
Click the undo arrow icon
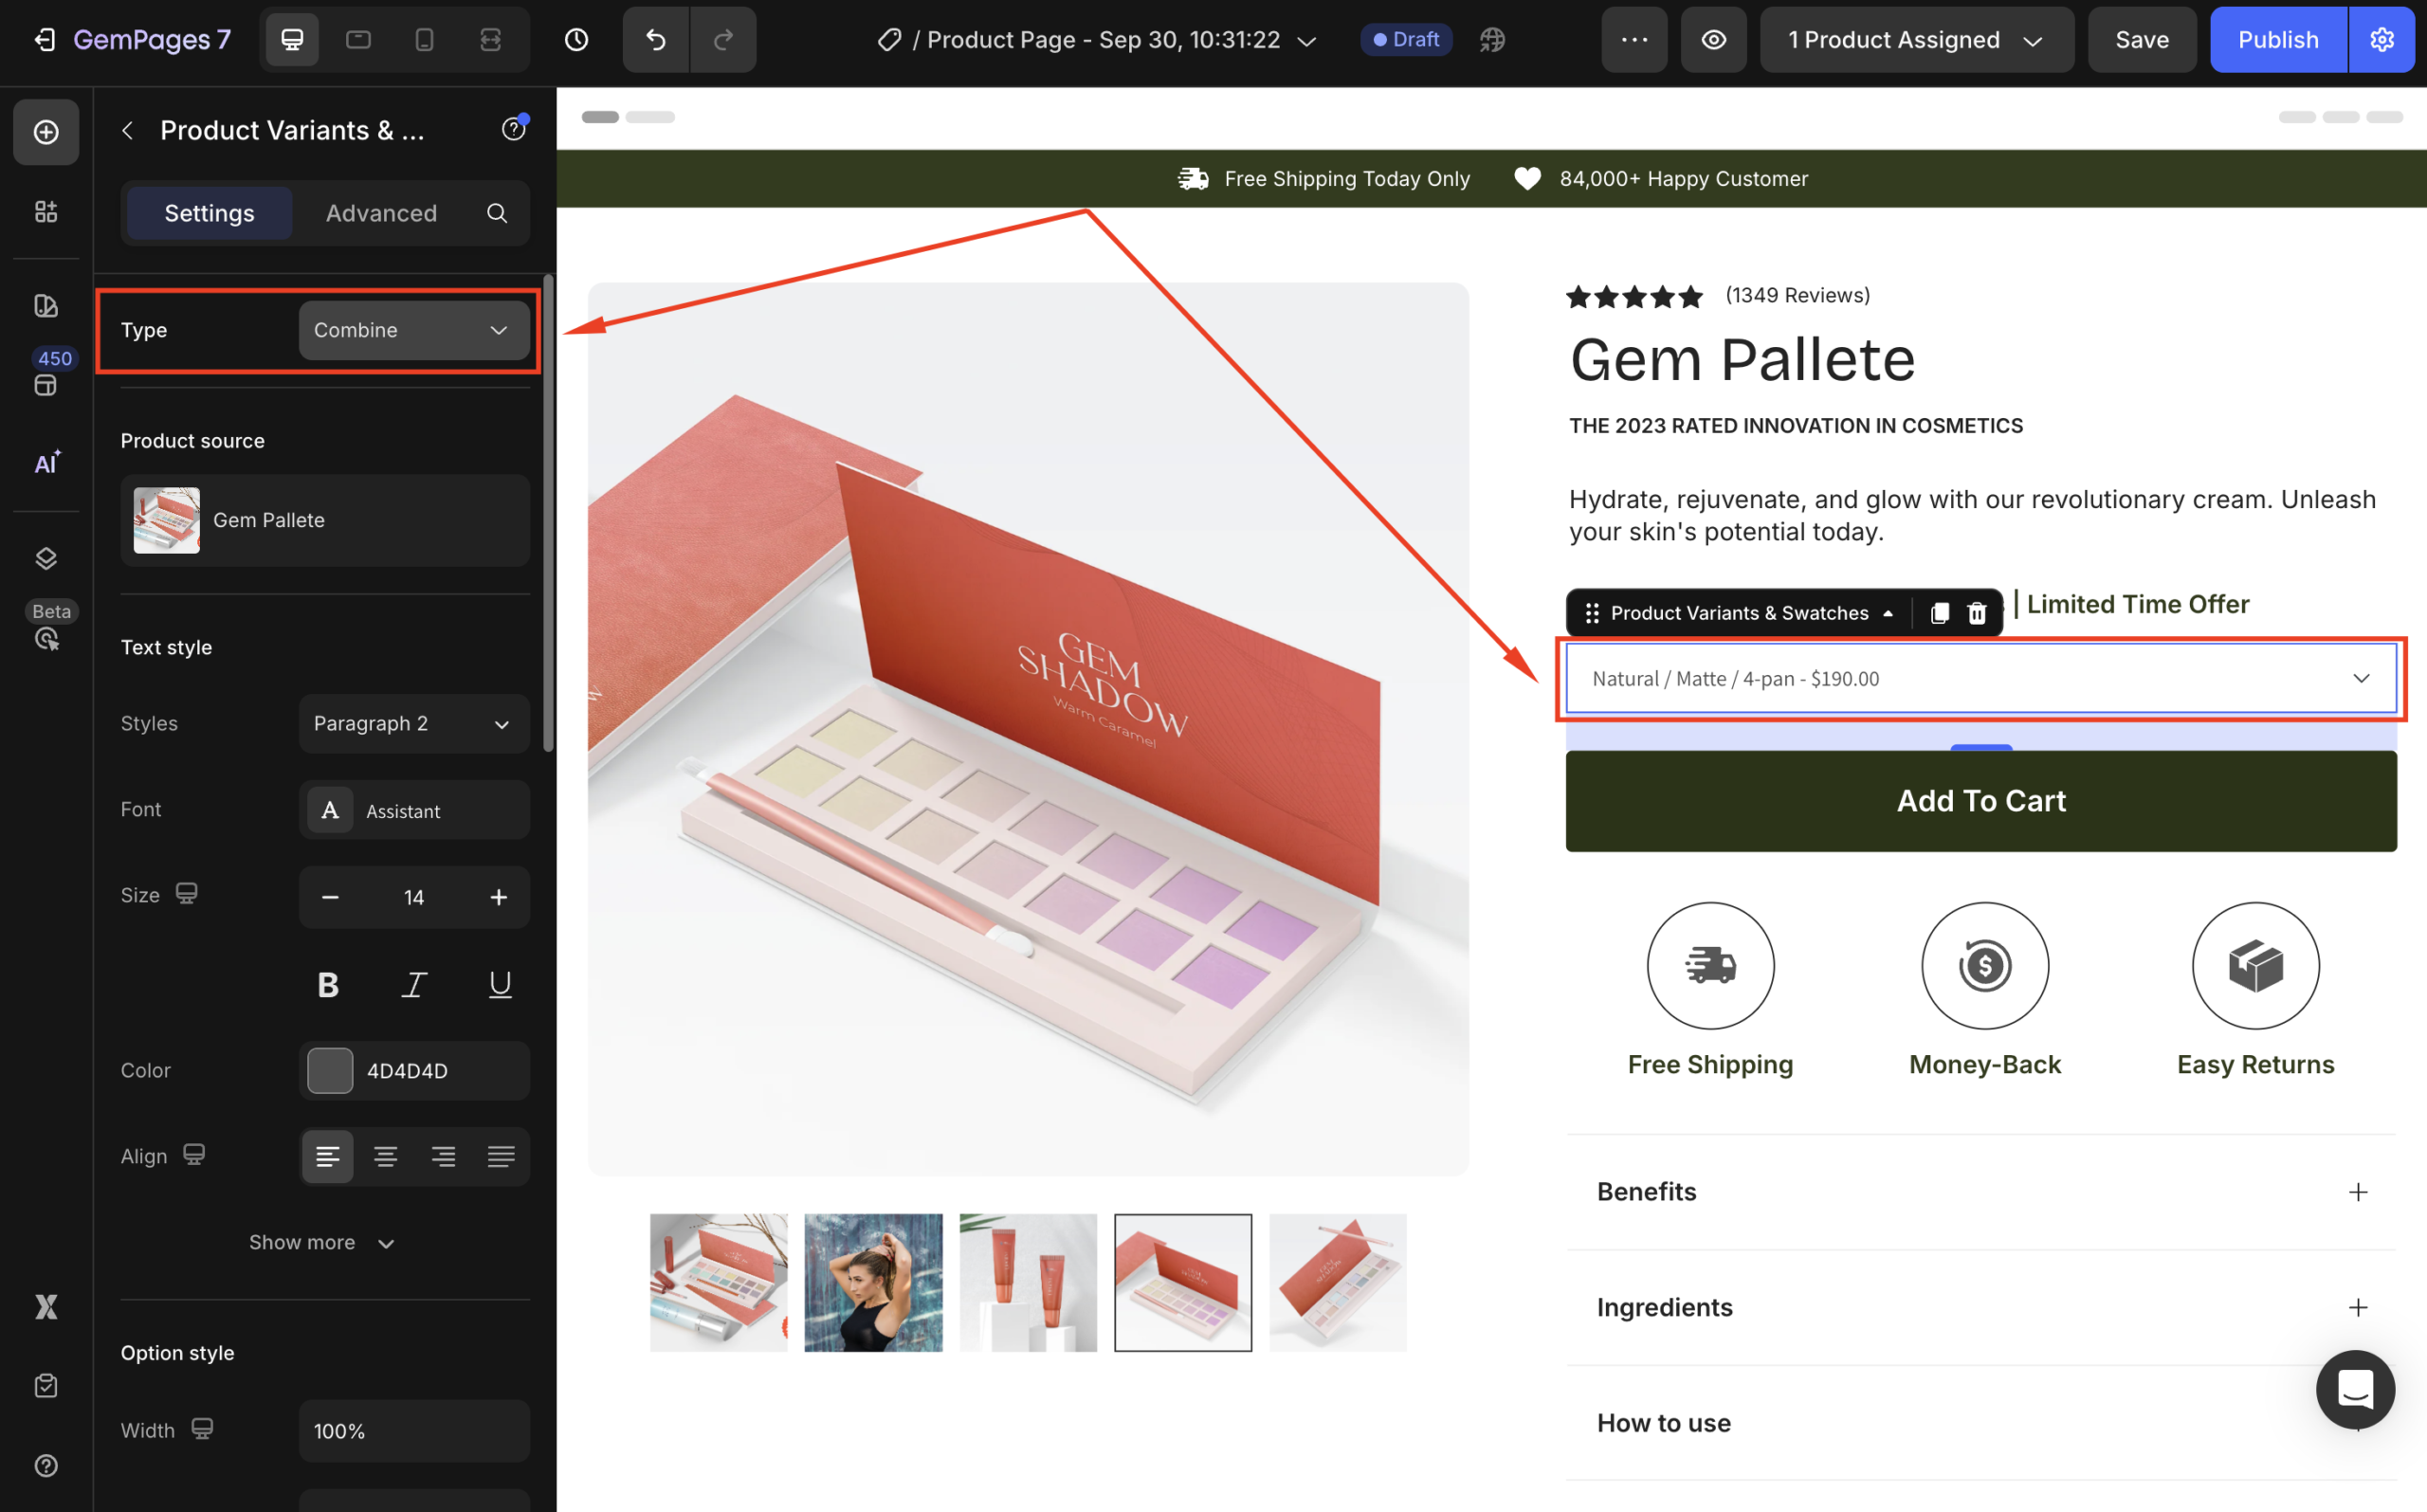click(655, 40)
